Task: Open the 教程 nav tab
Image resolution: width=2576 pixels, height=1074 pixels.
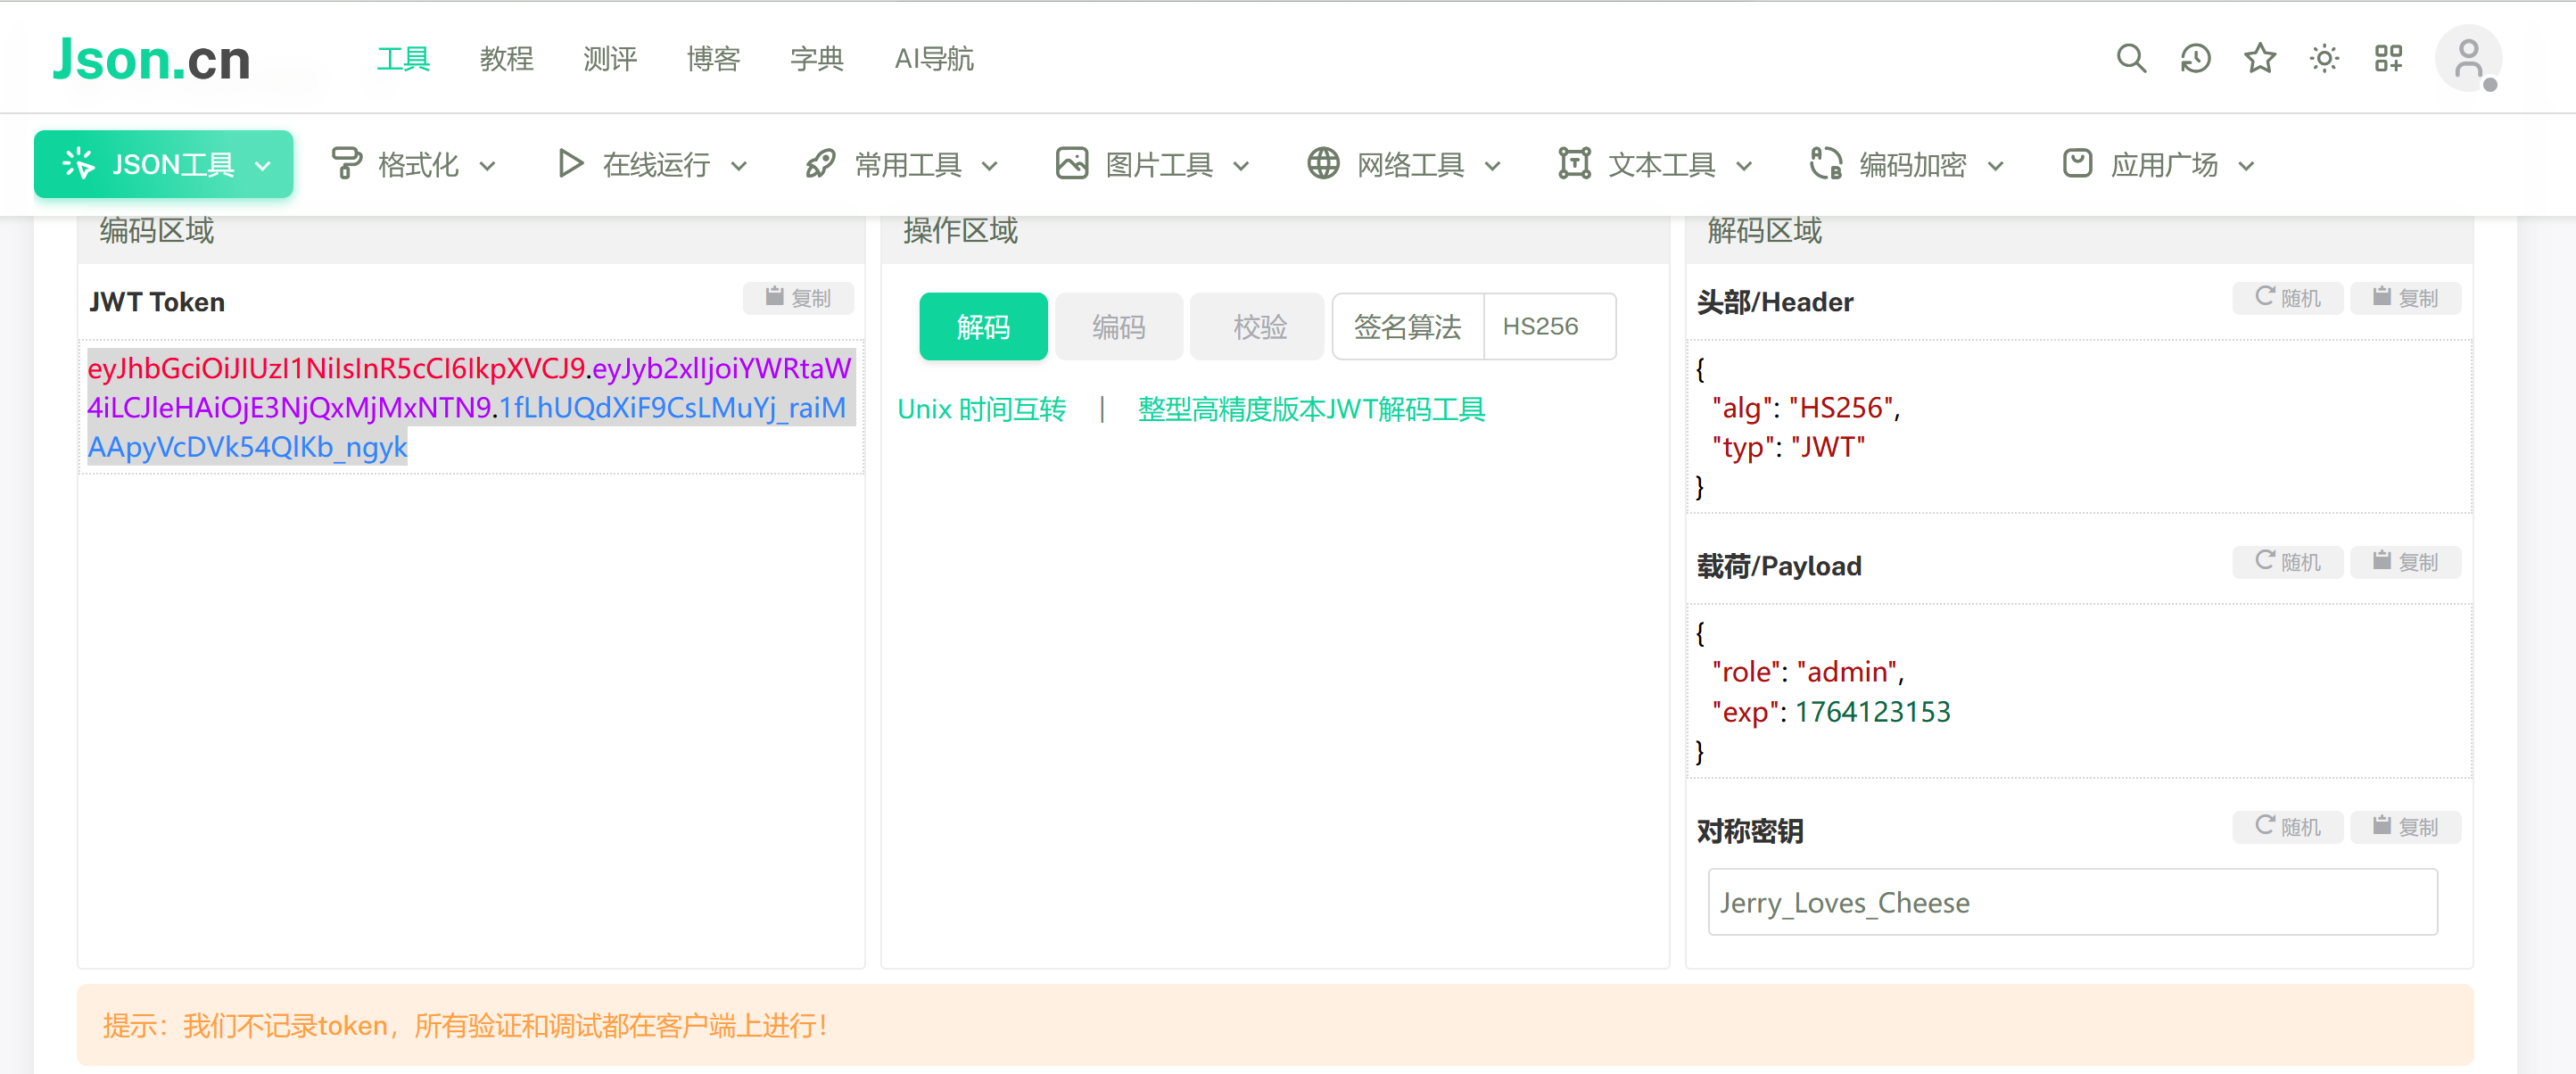Action: coord(506,59)
